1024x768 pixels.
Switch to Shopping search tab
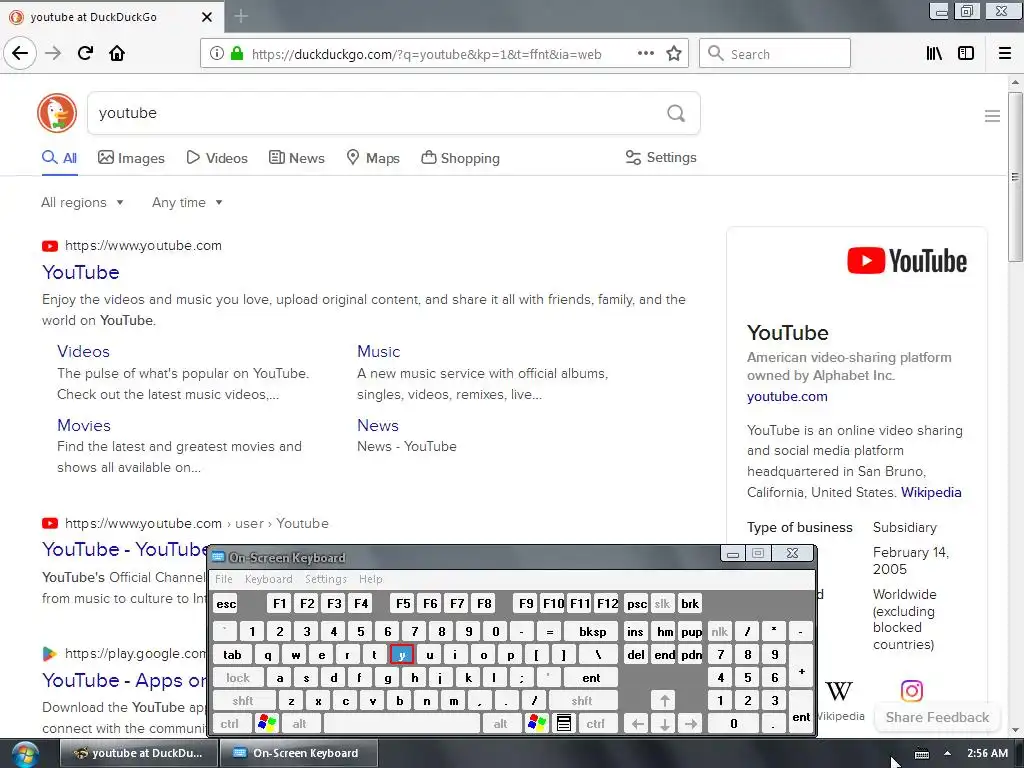click(460, 158)
